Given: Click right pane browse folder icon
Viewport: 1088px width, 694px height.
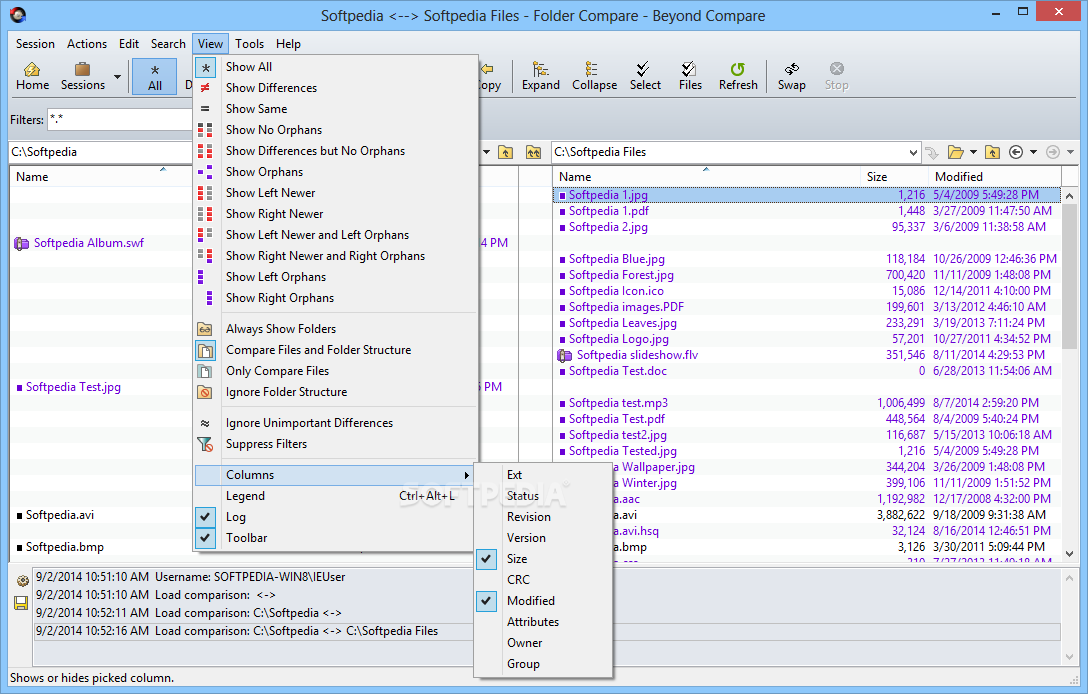Looking at the screenshot, I should pyautogui.click(x=956, y=152).
